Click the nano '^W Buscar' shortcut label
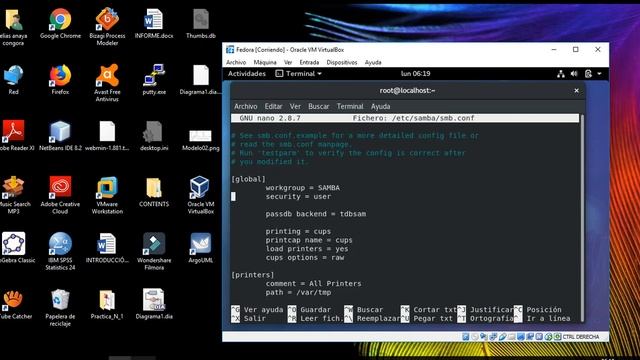Screen dimensions: 640x360 pyautogui.click(x=364, y=310)
